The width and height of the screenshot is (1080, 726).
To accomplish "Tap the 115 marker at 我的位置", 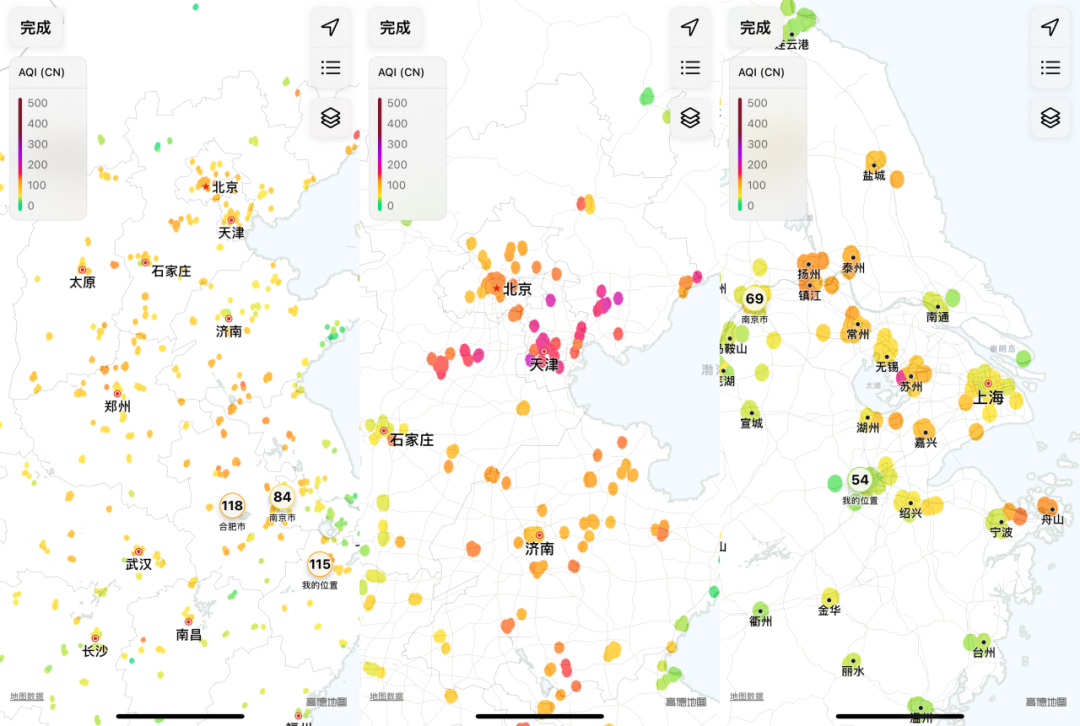I will point(319,565).
